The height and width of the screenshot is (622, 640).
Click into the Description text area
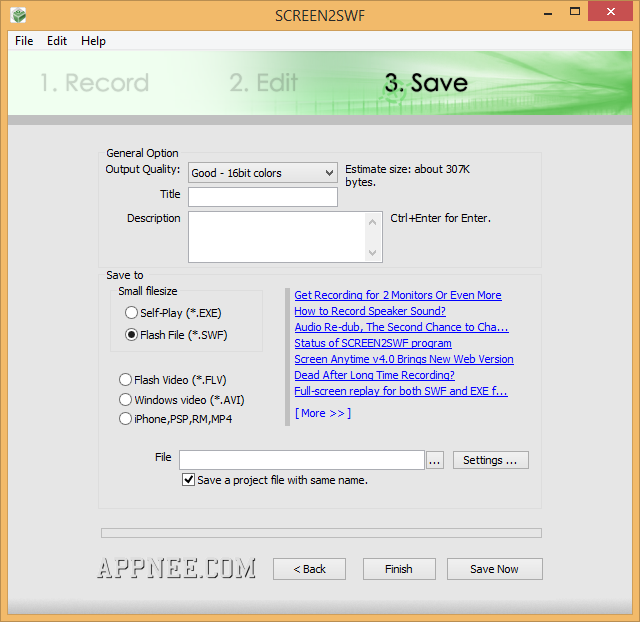[x=277, y=237]
